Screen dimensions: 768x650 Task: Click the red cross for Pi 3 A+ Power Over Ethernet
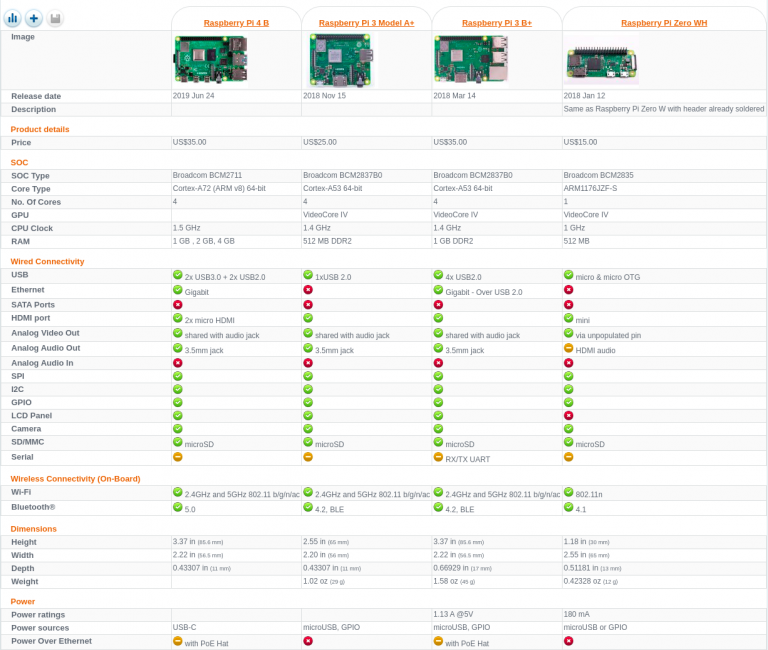click(308, 641)
